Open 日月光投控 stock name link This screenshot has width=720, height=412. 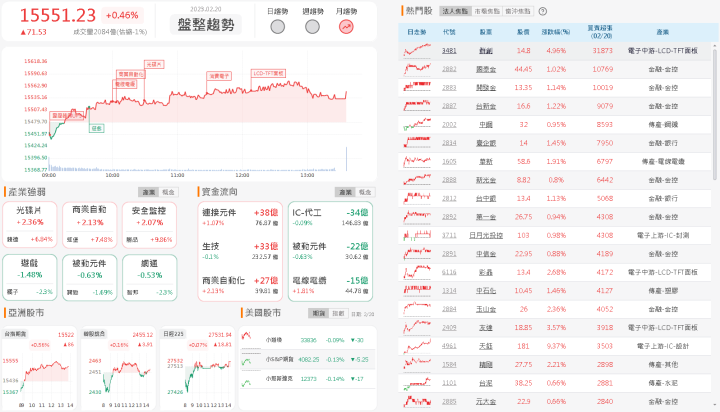(x=486, y=235)
